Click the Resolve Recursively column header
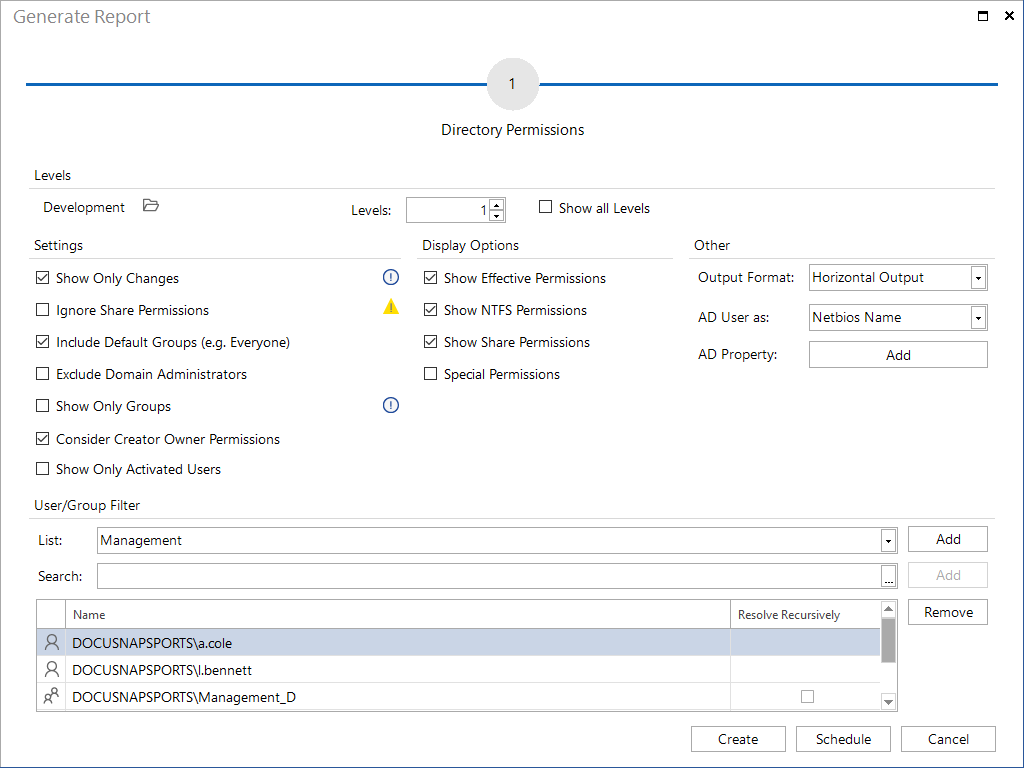This screenshot has width=1024, height=768. point(805,615)
